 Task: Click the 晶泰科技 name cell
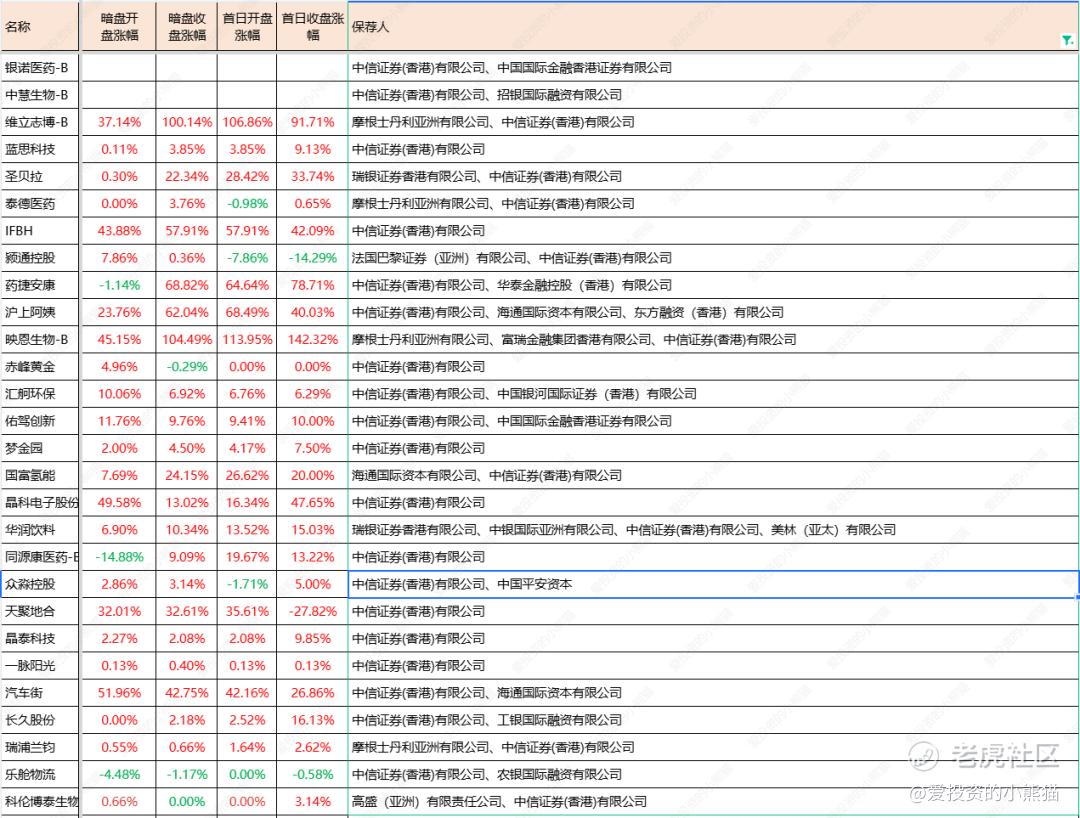40,639
